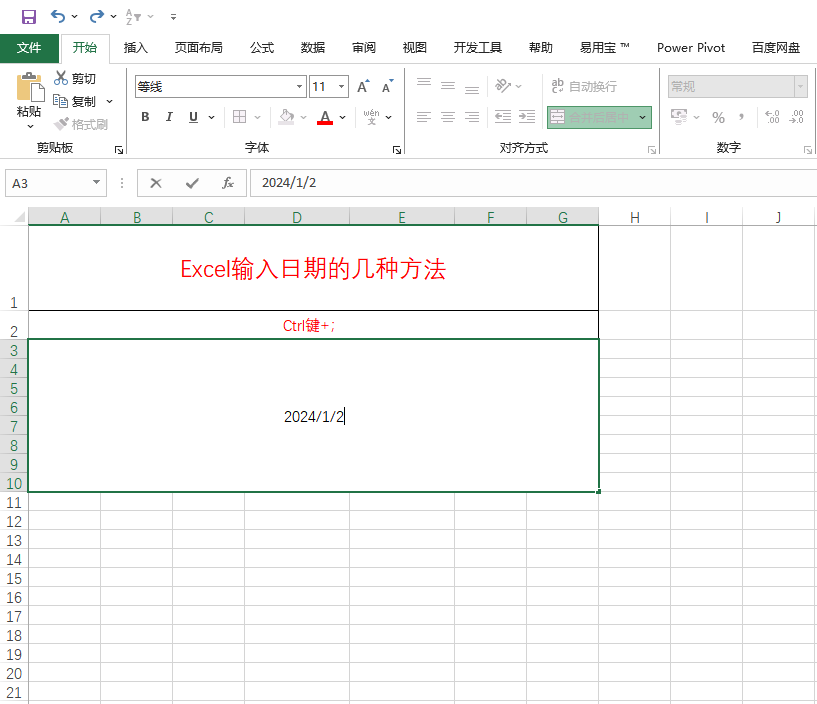This screenshot has width=817, height=704.
Task: Click the center horizontally icon
Action: click(x=448, y=117)
